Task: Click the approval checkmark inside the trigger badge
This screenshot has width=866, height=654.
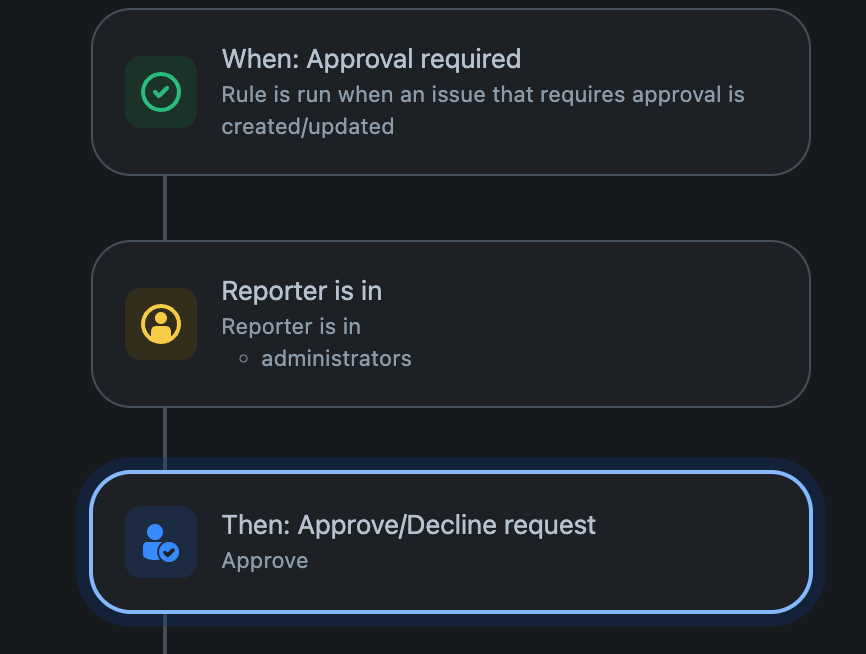Action: coord(160,92)
